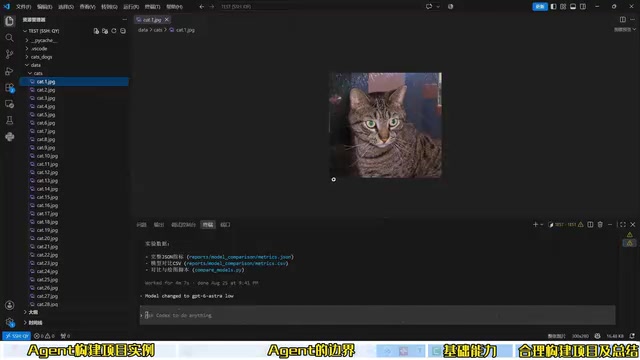The image size is (640, 360).
Task: Open the Extensions view
Action: pyautogui.click(x=9, y=87)
